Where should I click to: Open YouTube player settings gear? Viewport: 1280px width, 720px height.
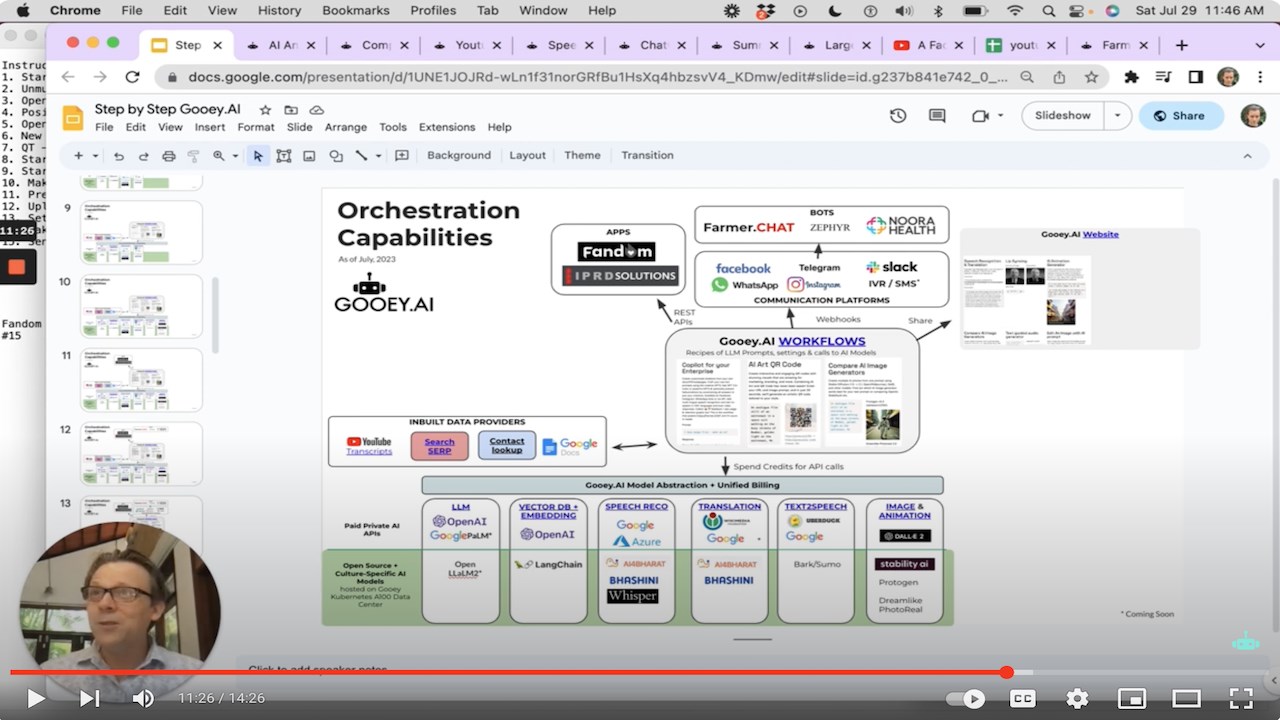pyautogui.click(x=1077, y=699)
